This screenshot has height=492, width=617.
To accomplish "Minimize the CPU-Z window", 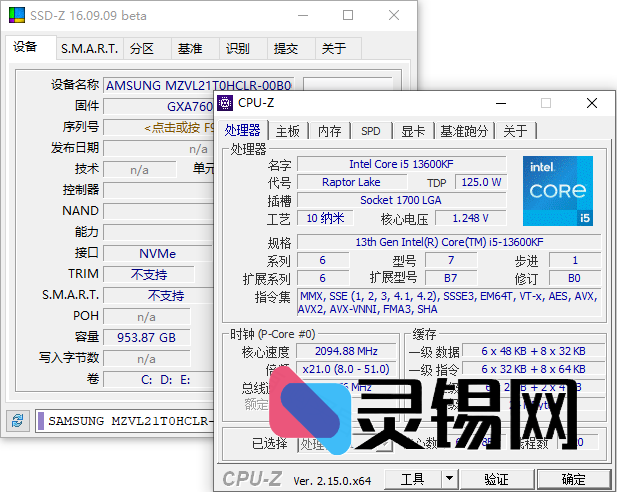I will click(x=501, y=103).
